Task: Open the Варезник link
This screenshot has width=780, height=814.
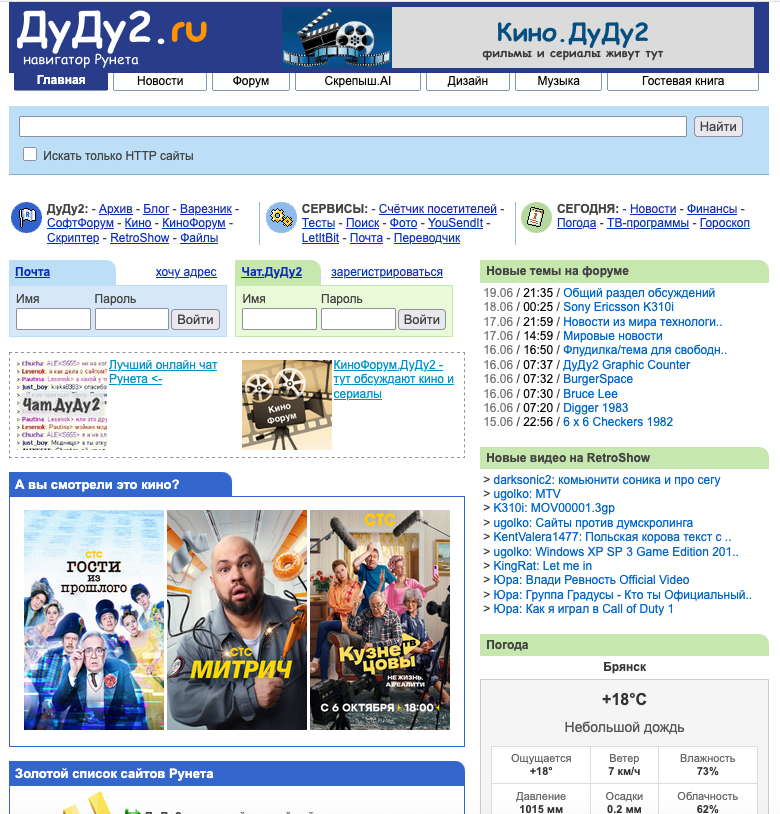Action: pos(206,209)
